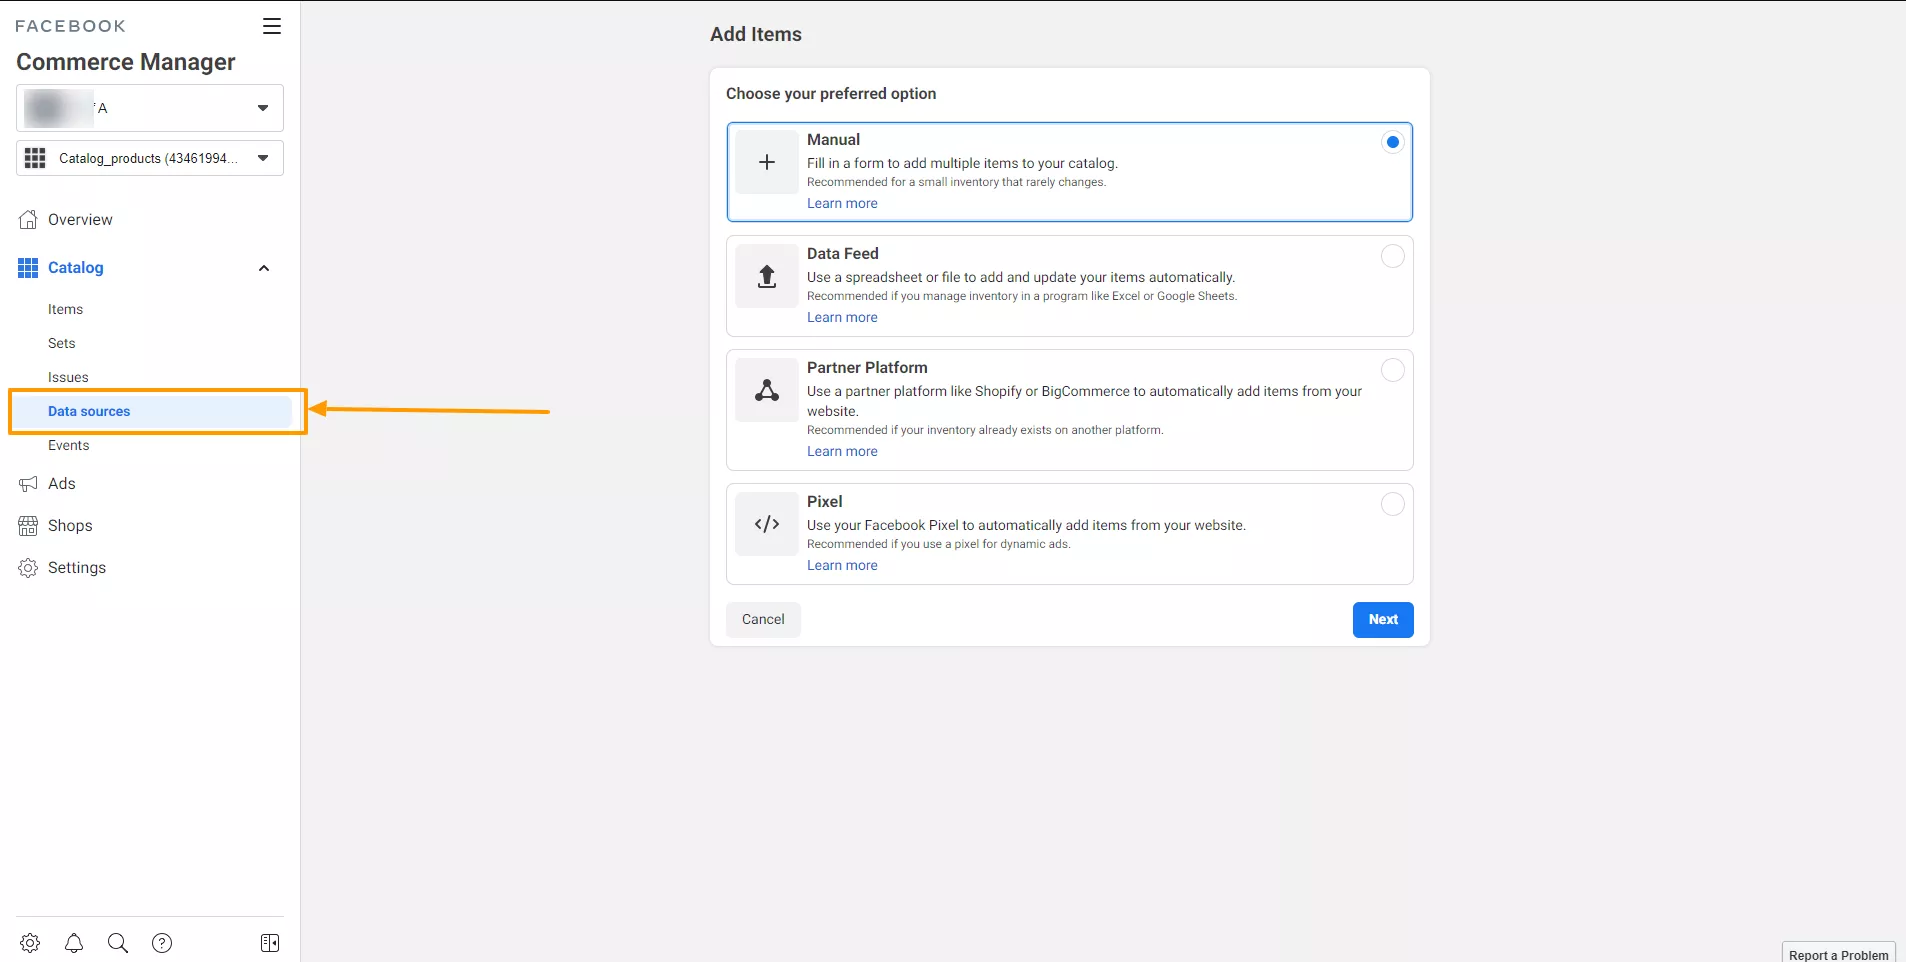Select the Manual radio button
Image resolution: width=1906 pixels, height=962 pixels.
(x=1392, y=142)
